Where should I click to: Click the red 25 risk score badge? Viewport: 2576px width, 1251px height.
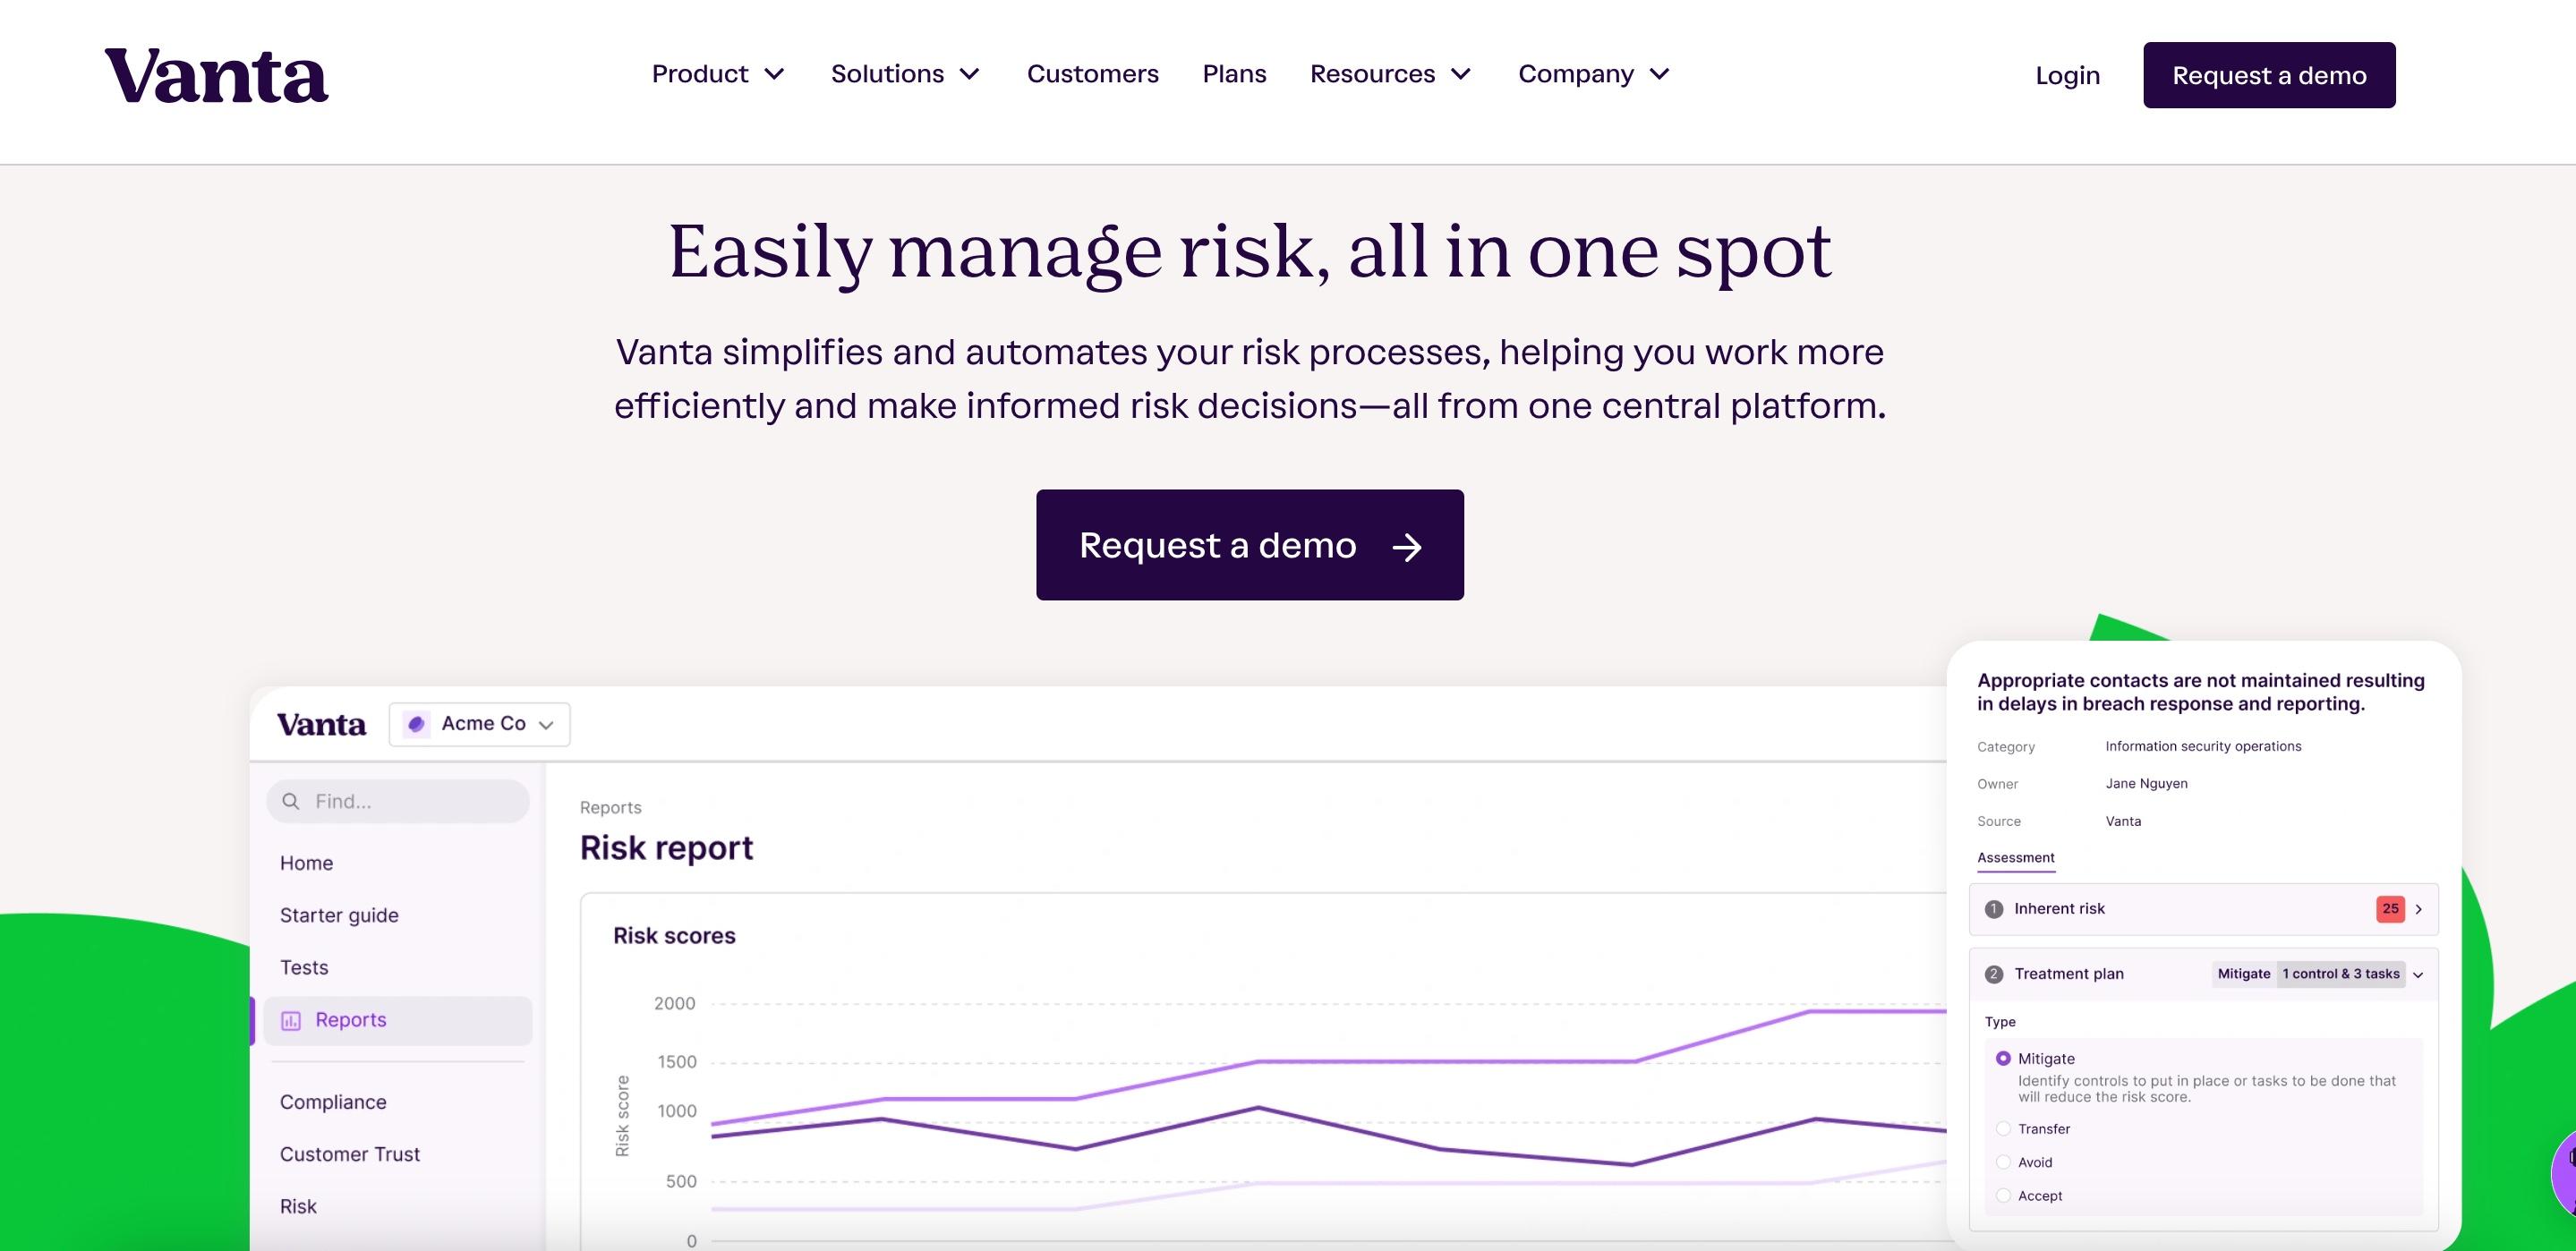2389,909
